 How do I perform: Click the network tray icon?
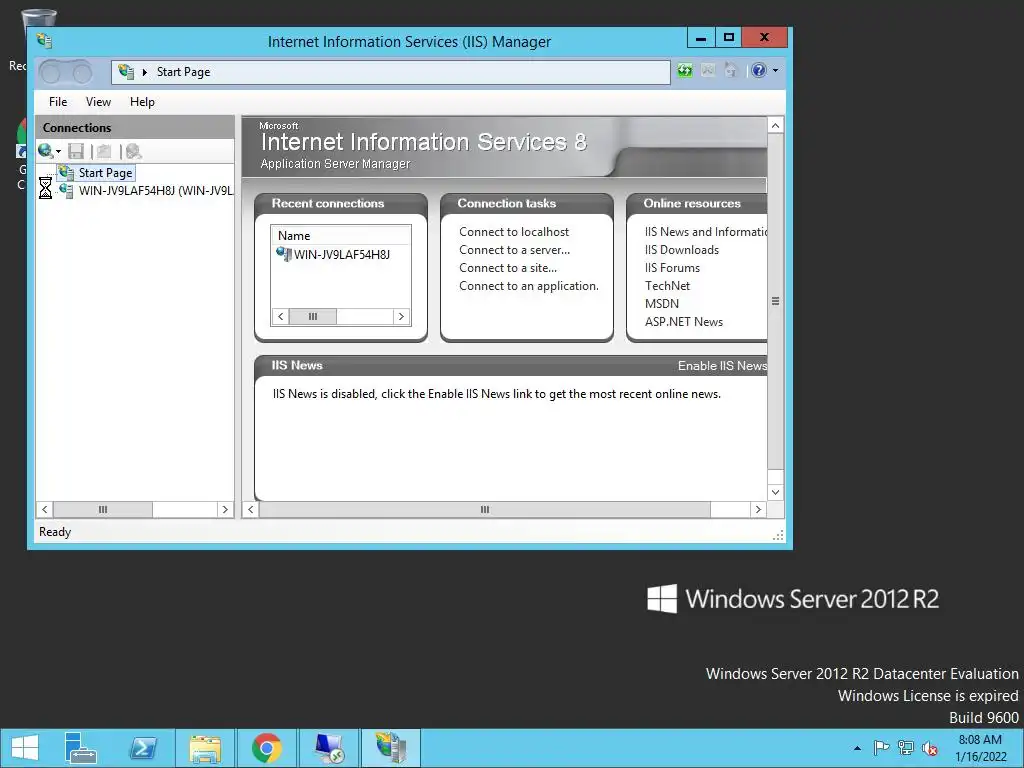(905, 748)
